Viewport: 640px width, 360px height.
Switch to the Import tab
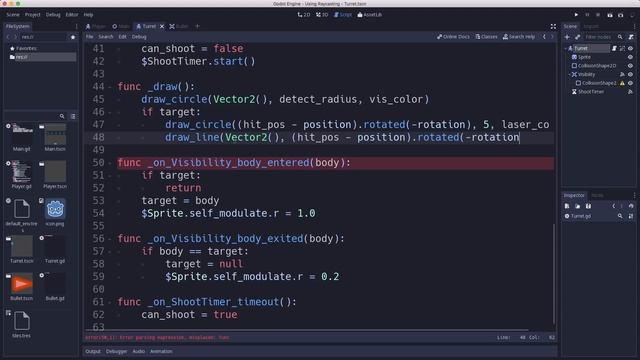click(591, 26)
